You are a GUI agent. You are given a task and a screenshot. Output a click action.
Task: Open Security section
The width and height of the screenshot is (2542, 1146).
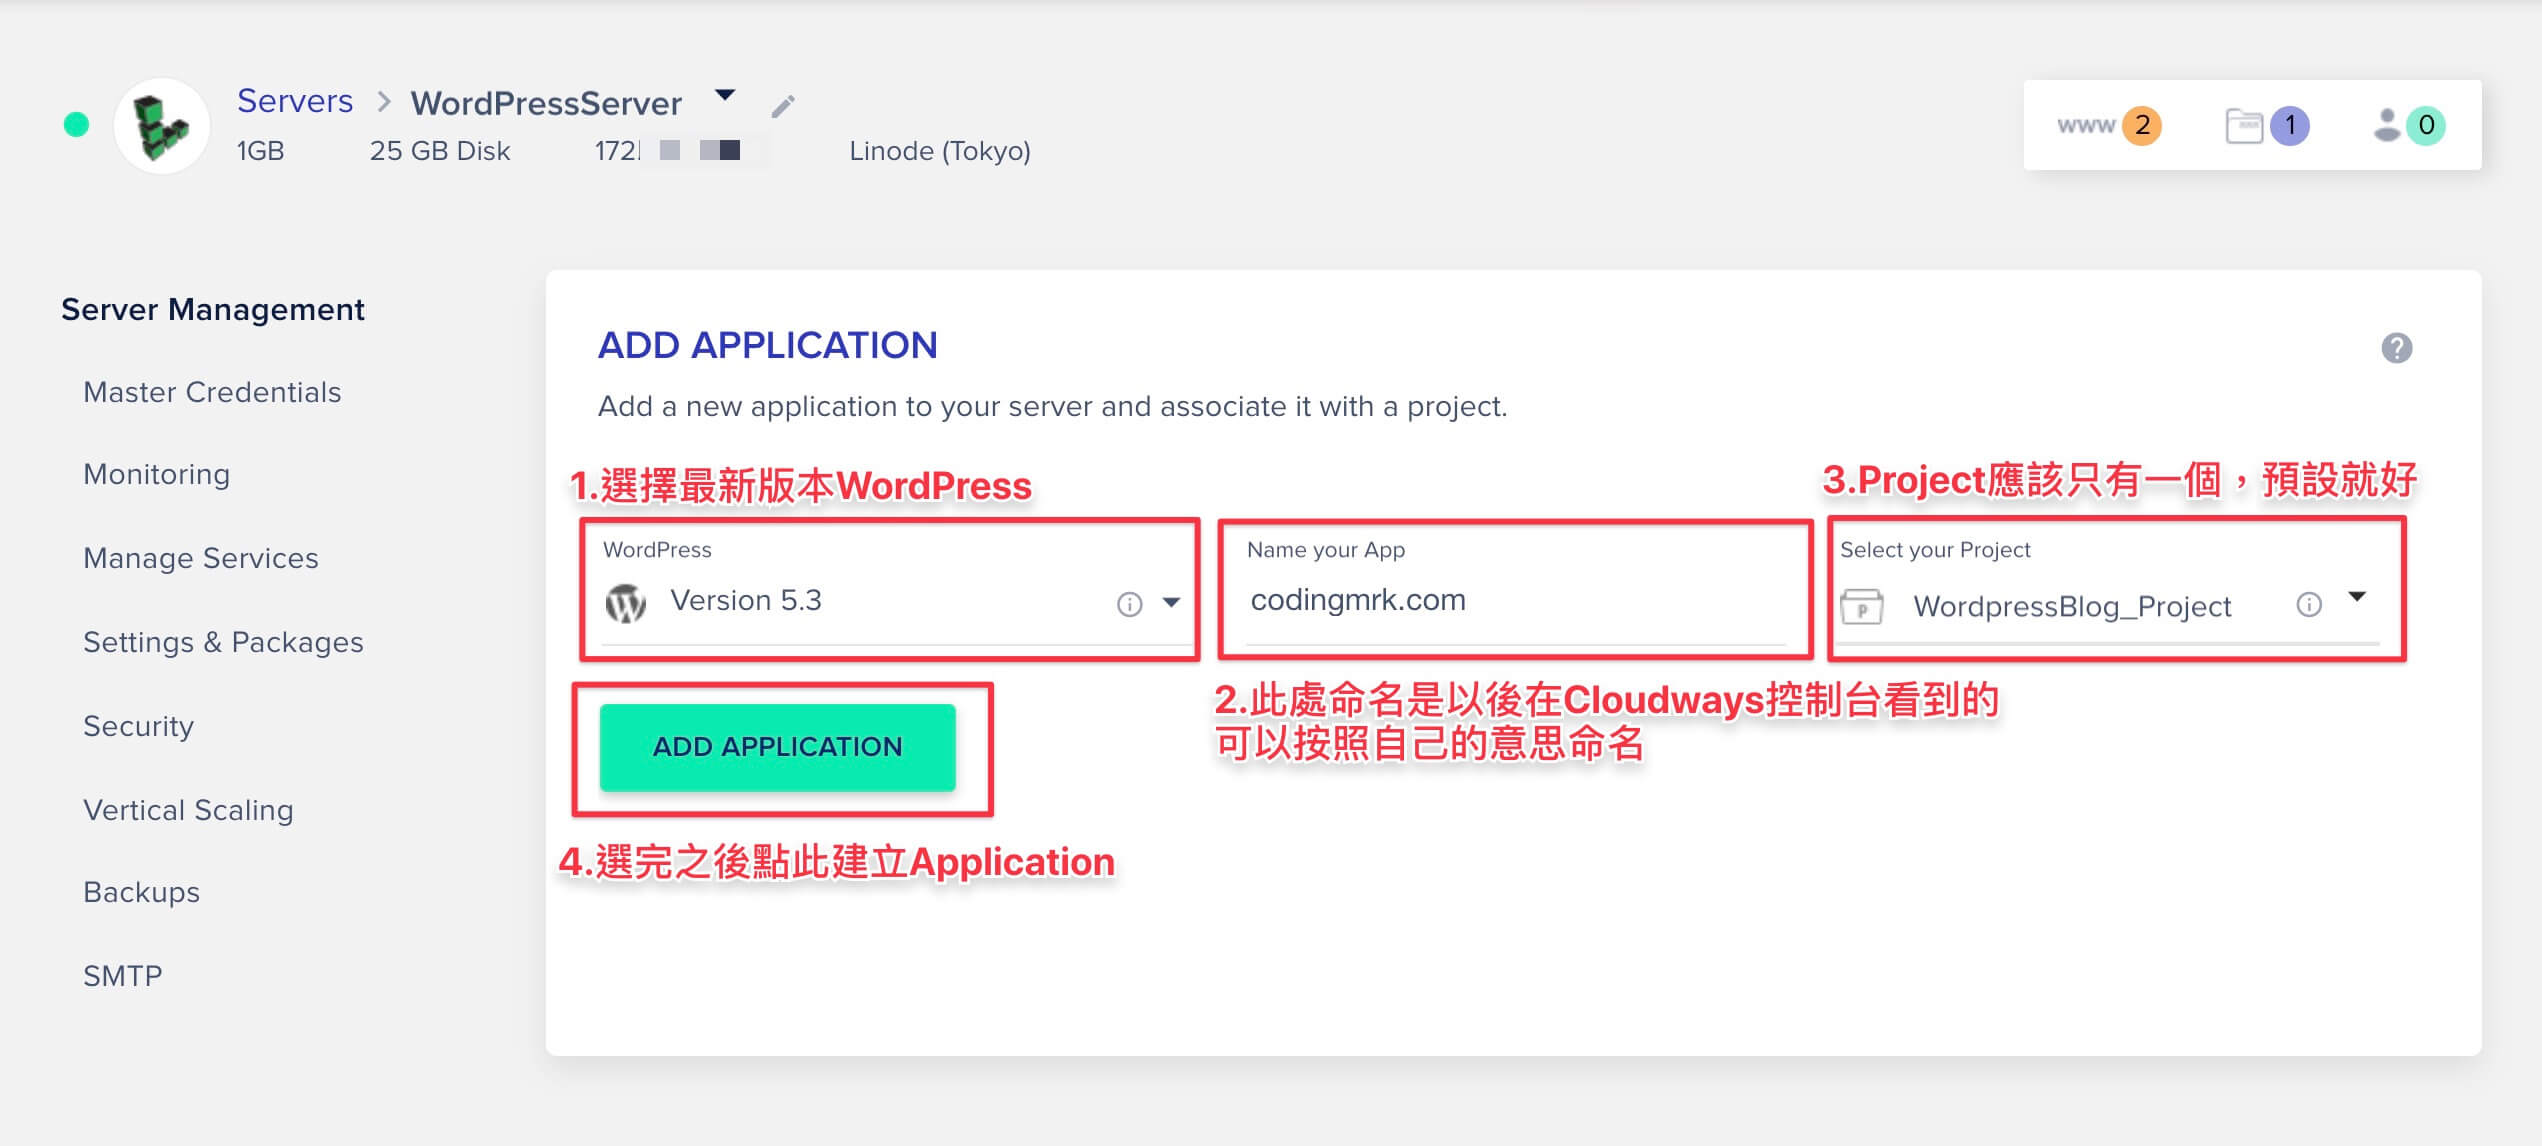click(139, 726)
